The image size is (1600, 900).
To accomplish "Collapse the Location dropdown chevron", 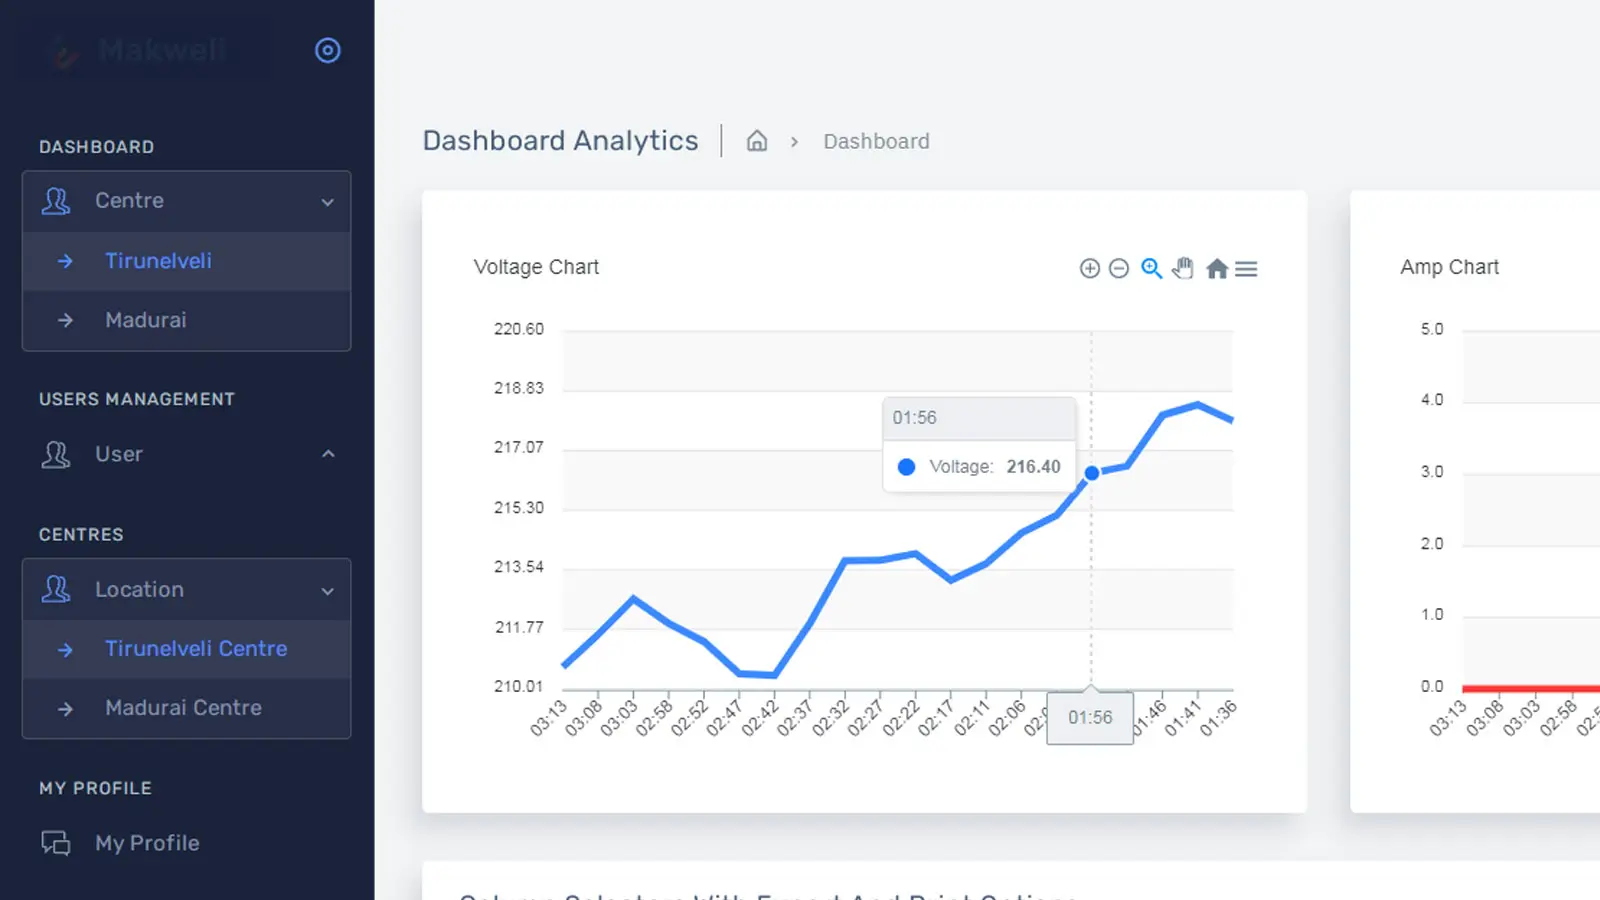I will tap(328, 591).
